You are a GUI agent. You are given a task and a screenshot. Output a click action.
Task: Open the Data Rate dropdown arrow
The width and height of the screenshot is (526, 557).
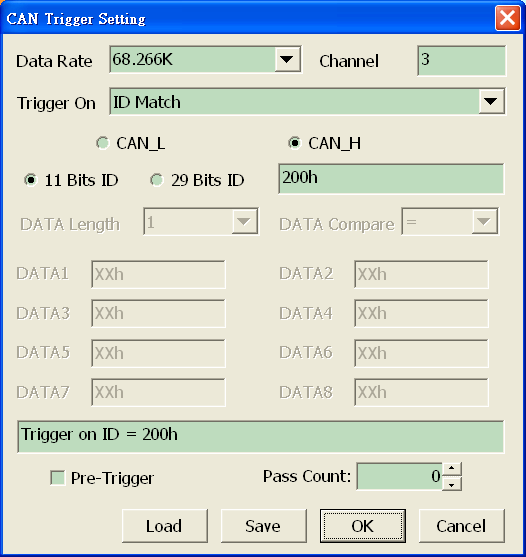pos(287,59)
